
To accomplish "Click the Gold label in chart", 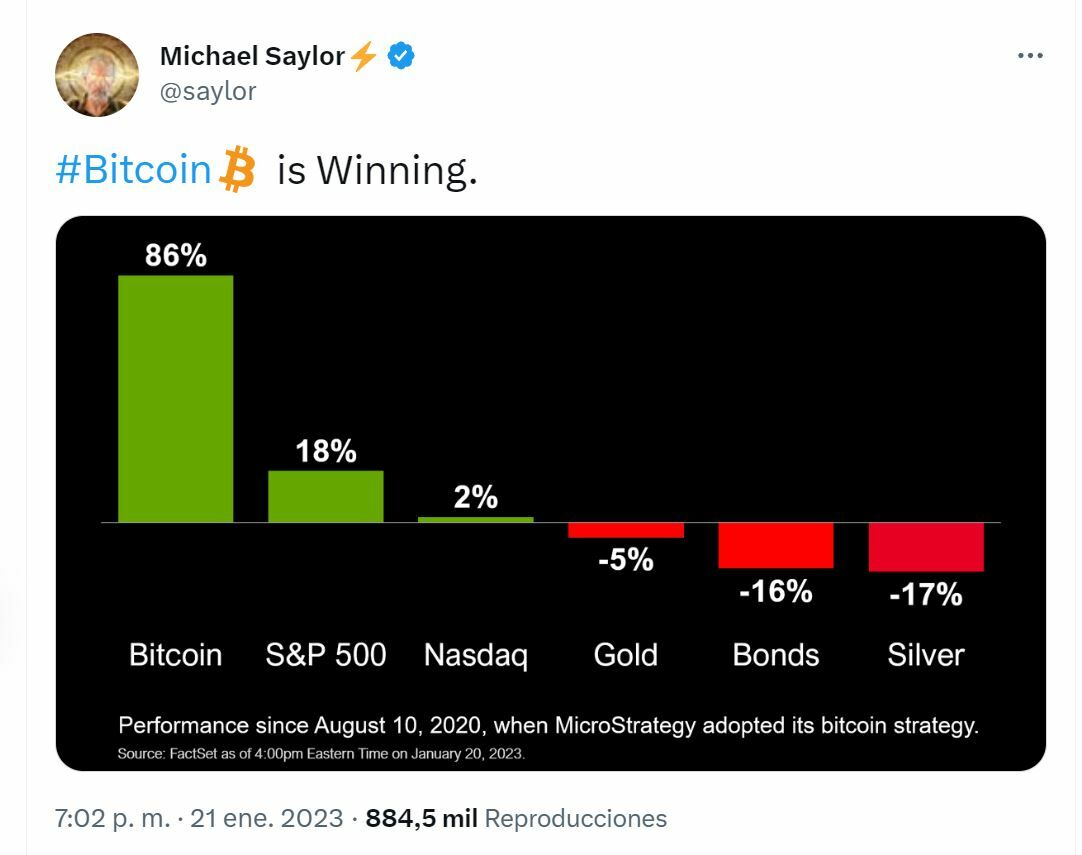I will [625, 655].
